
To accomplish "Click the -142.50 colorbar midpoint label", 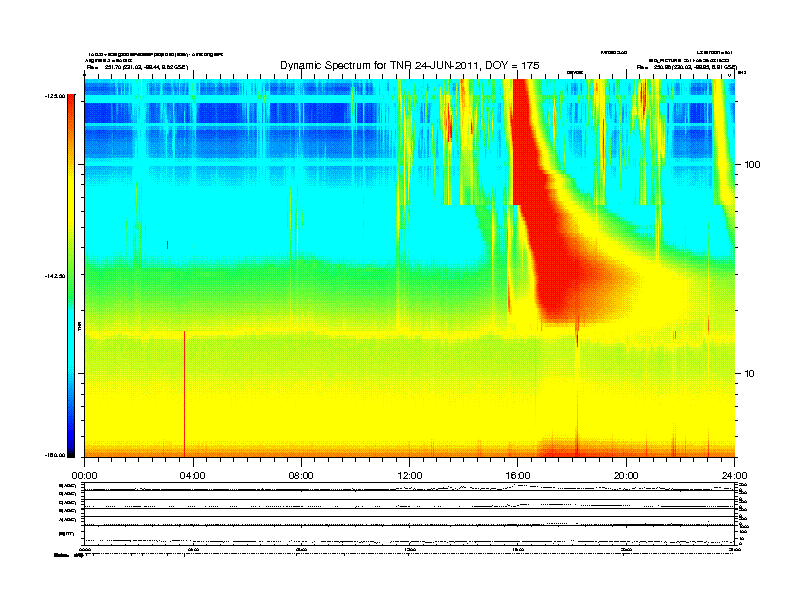I will (x=55, y=276).
